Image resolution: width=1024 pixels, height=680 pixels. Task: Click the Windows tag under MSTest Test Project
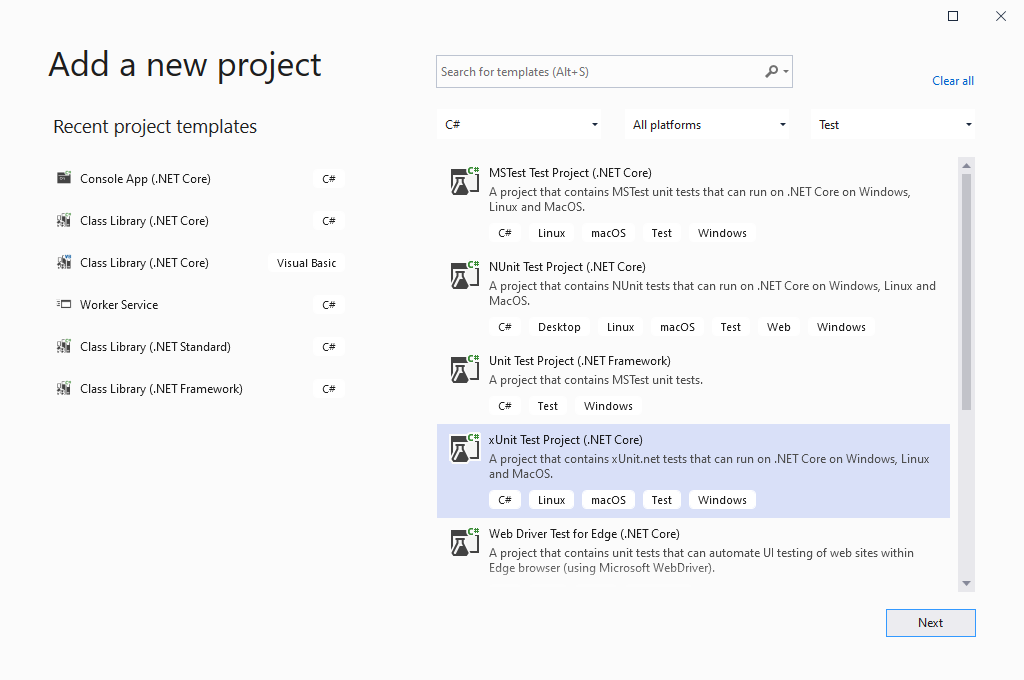pyautogui.click(x=722, y=233)
